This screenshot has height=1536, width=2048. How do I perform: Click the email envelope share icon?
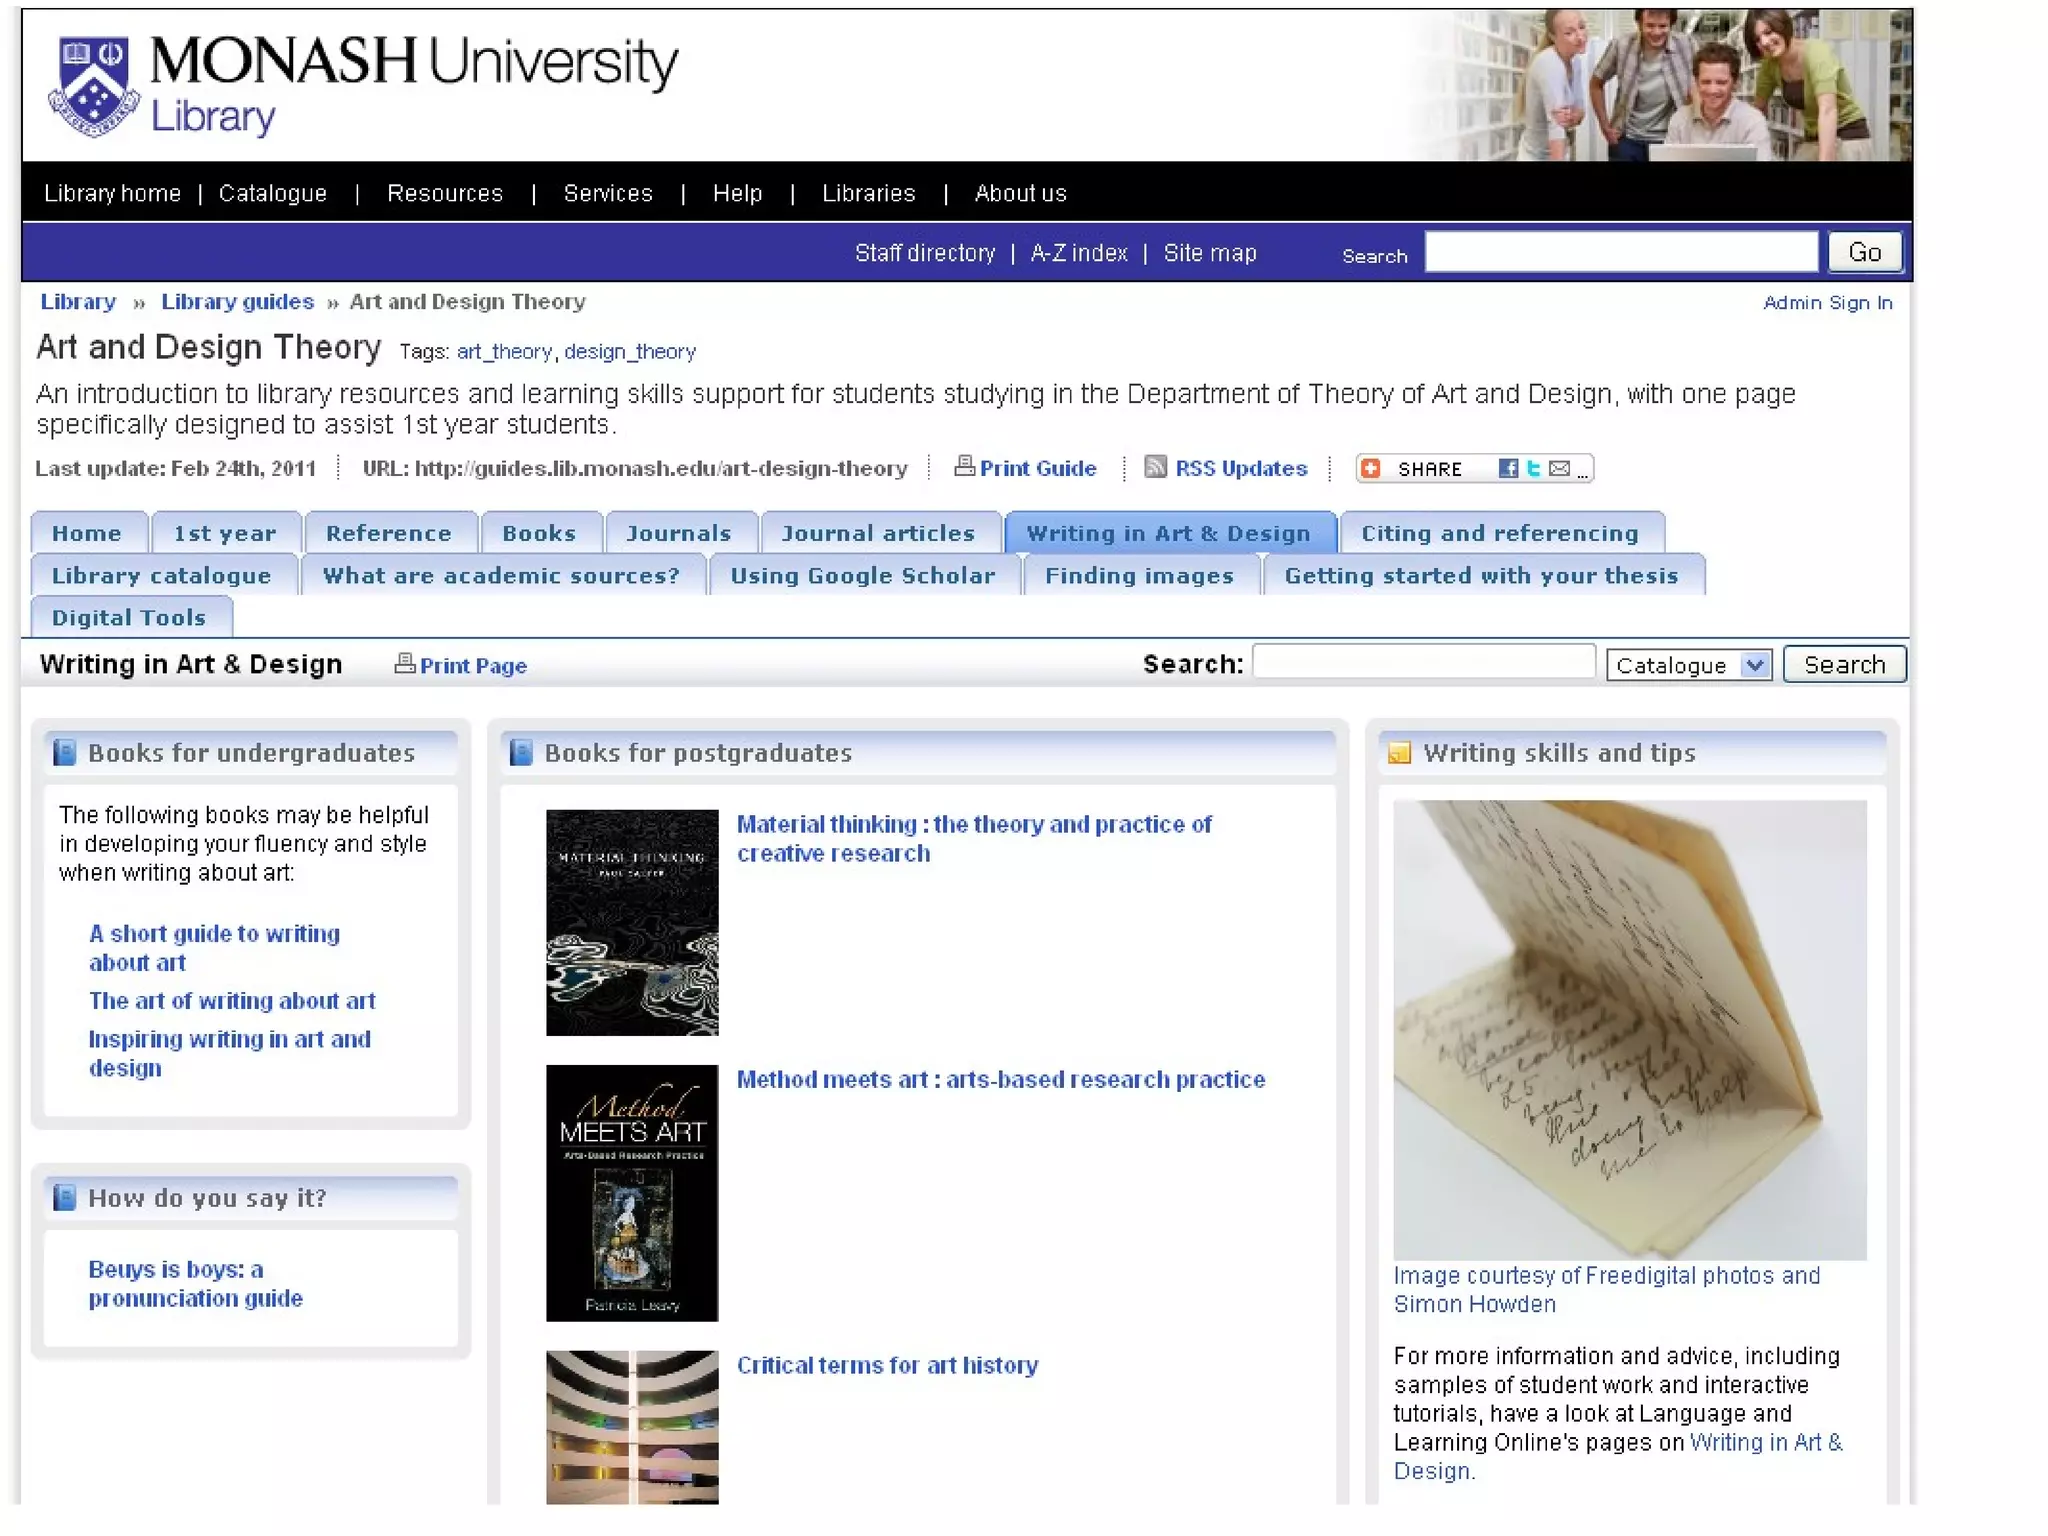(x=1559, y=468)
